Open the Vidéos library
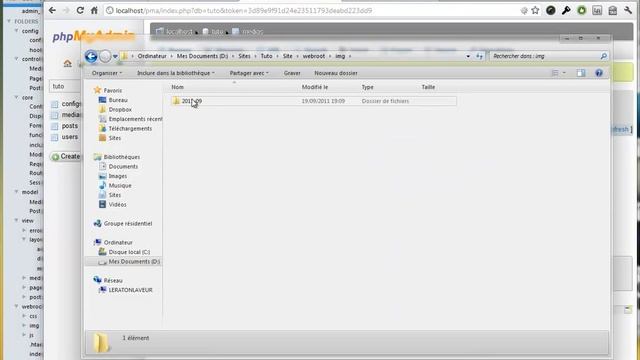The width and height of the screenshot is (640, 360). click(x=118, y=204)
